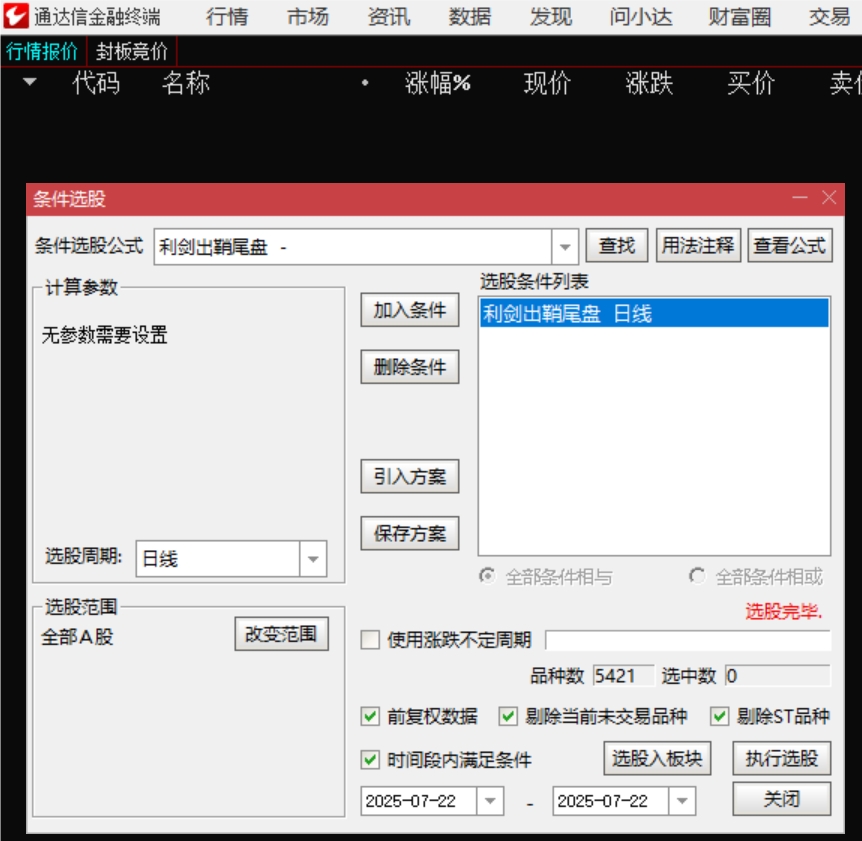
Task: Click the 用法注释 button
Action: [x=698, y=245]
